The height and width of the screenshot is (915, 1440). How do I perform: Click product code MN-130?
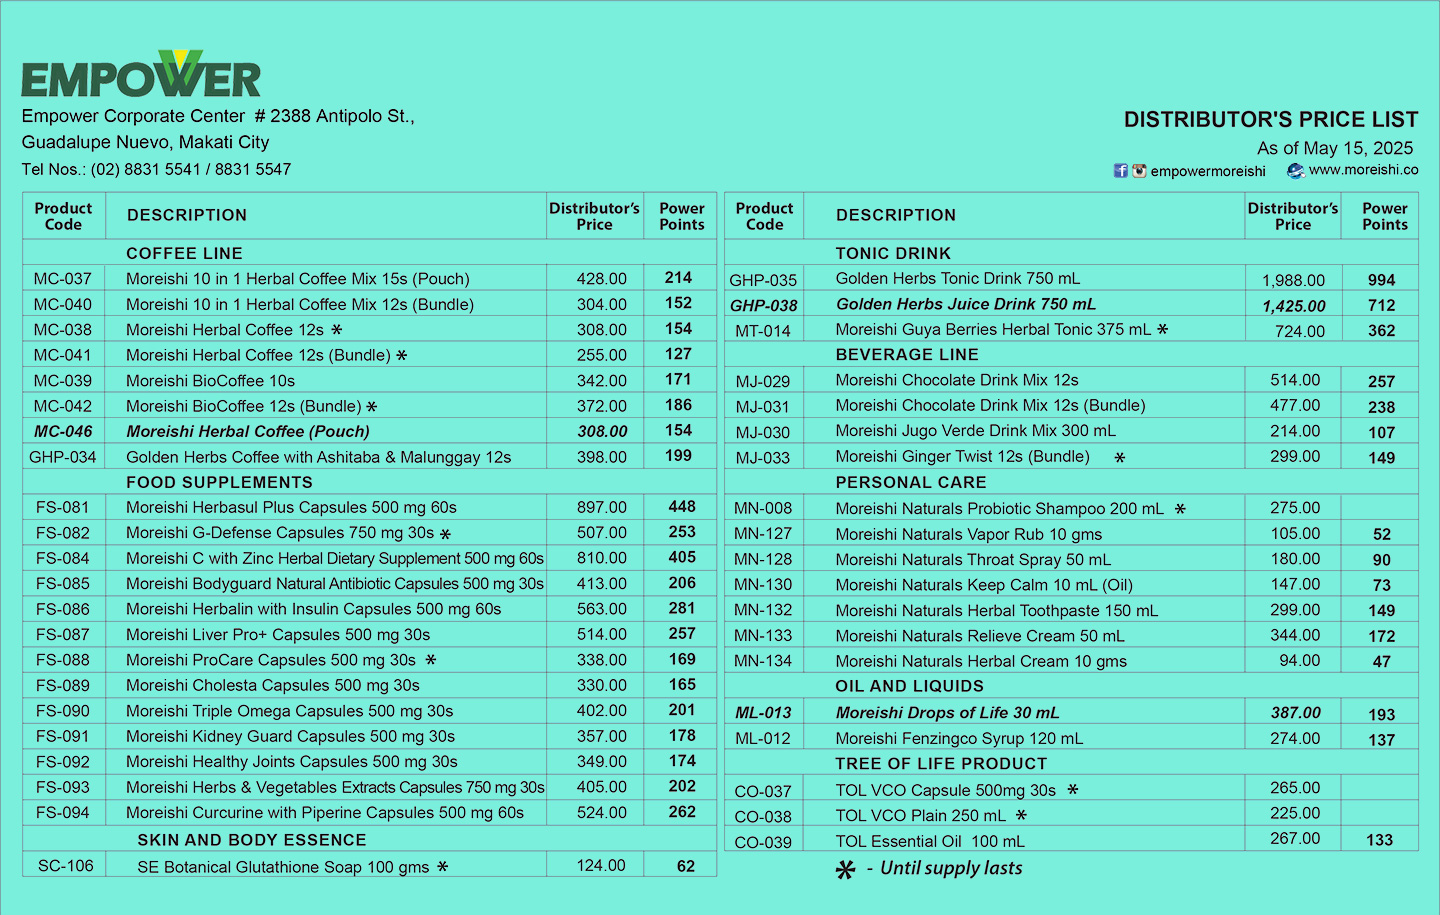click(763, 585)
